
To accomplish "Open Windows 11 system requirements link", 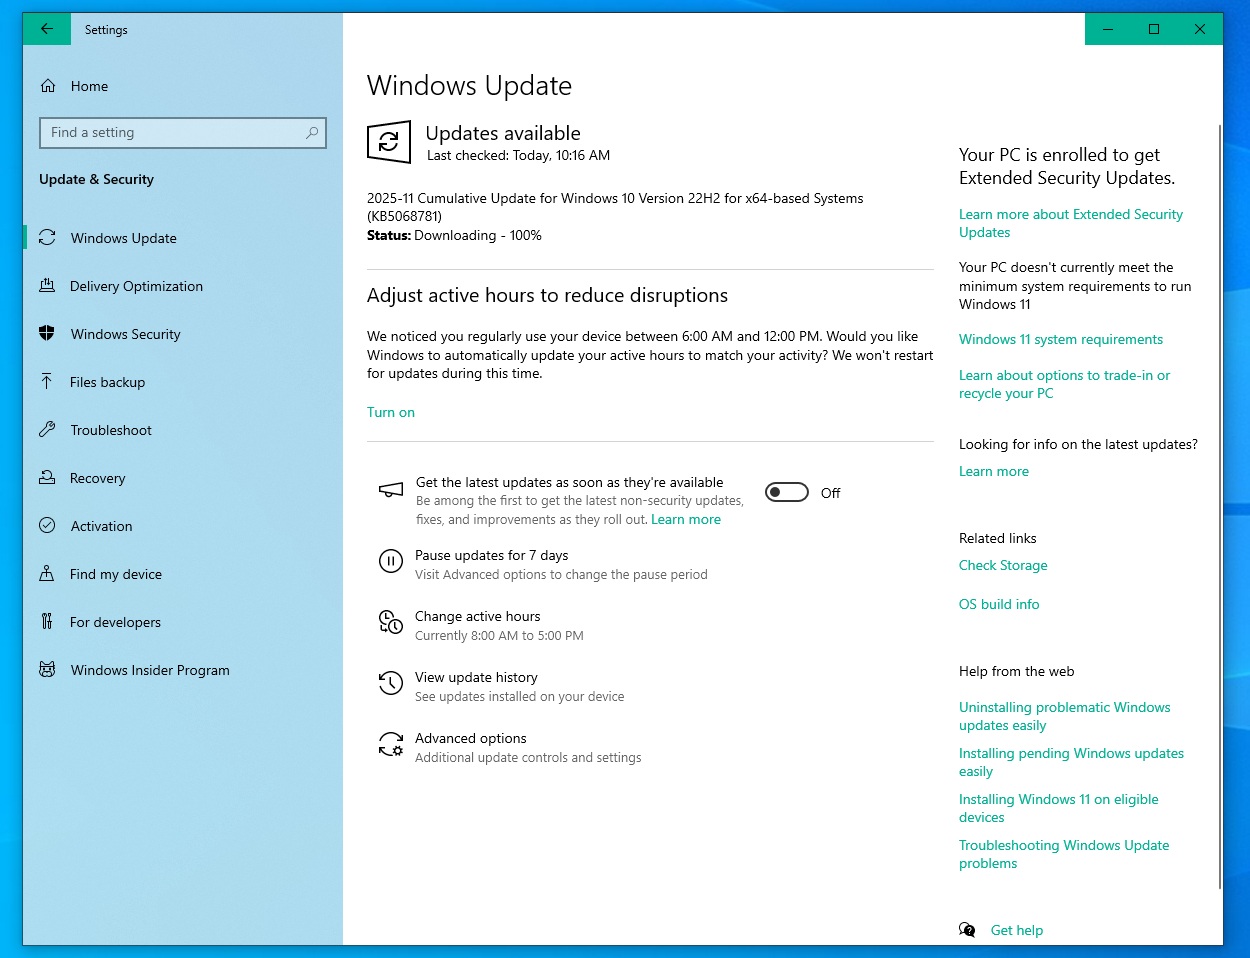I will [x=1060, y=339].
